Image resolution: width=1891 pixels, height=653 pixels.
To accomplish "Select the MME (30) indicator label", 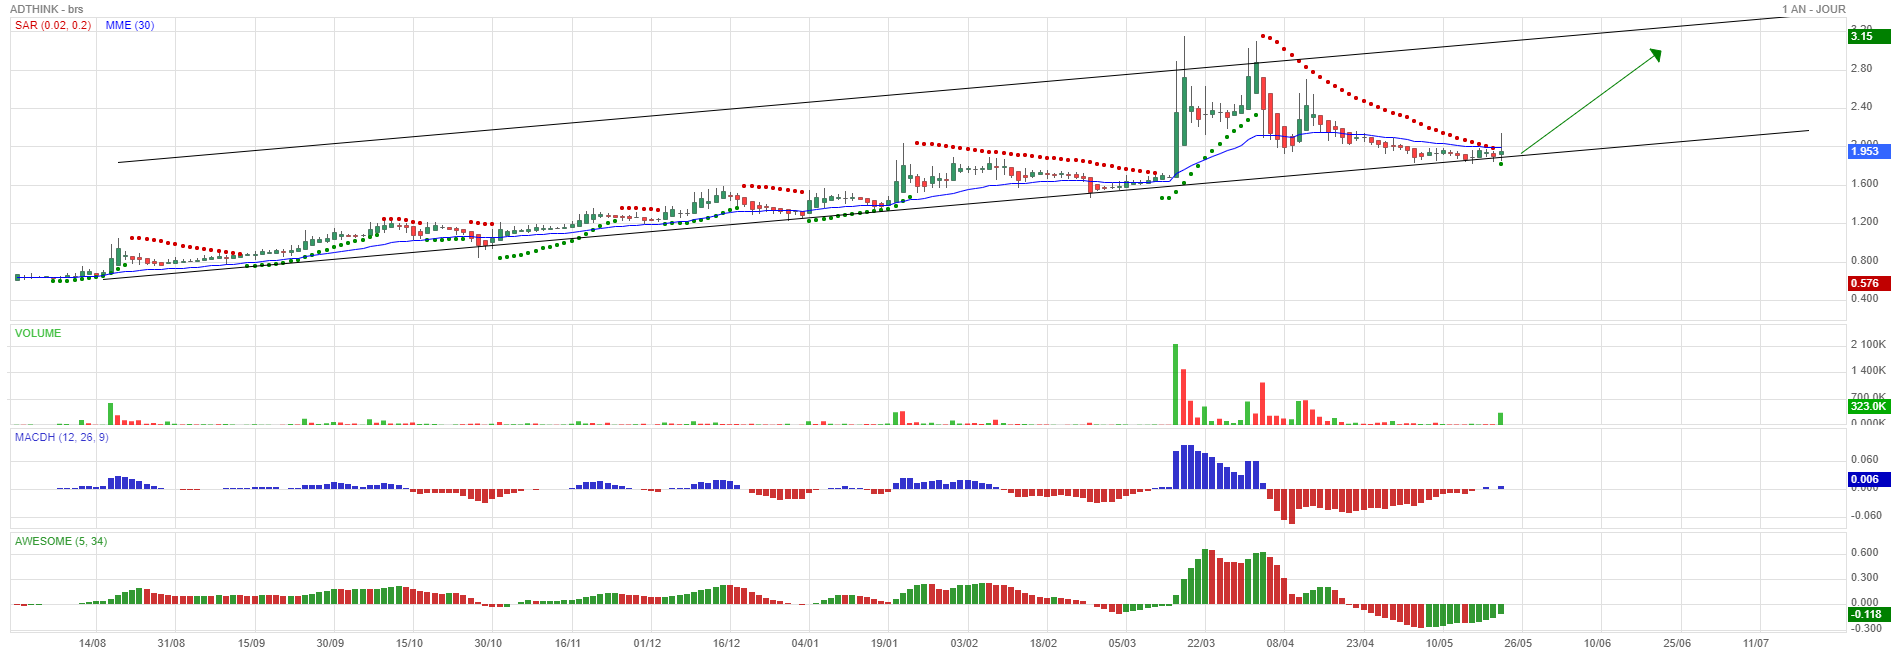I will pyautogui.click(x=130, y=25).
